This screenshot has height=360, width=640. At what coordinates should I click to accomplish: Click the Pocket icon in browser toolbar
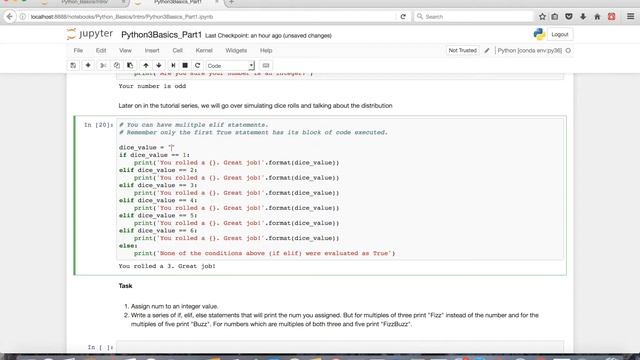569,17
